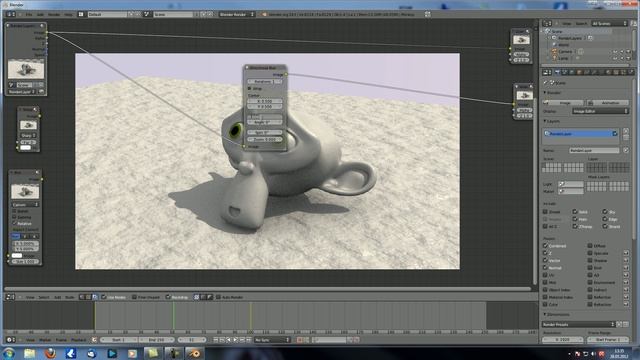640x360 pixels.
Task: Toggle Relative checkbox in Blur node
Action: (15, 223)
